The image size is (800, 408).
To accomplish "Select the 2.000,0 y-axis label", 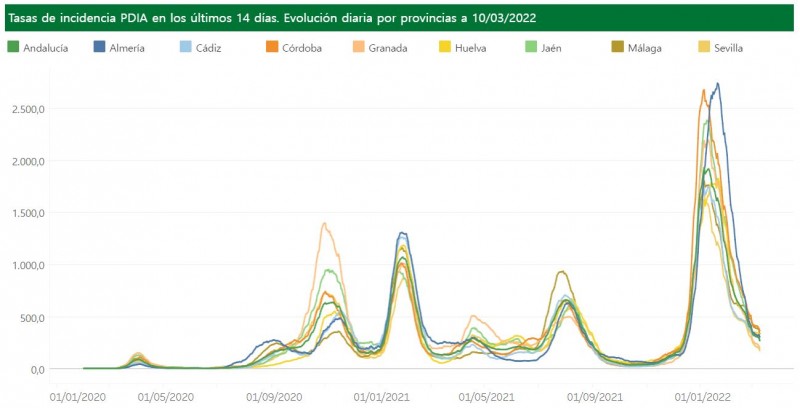I will 29,161.
